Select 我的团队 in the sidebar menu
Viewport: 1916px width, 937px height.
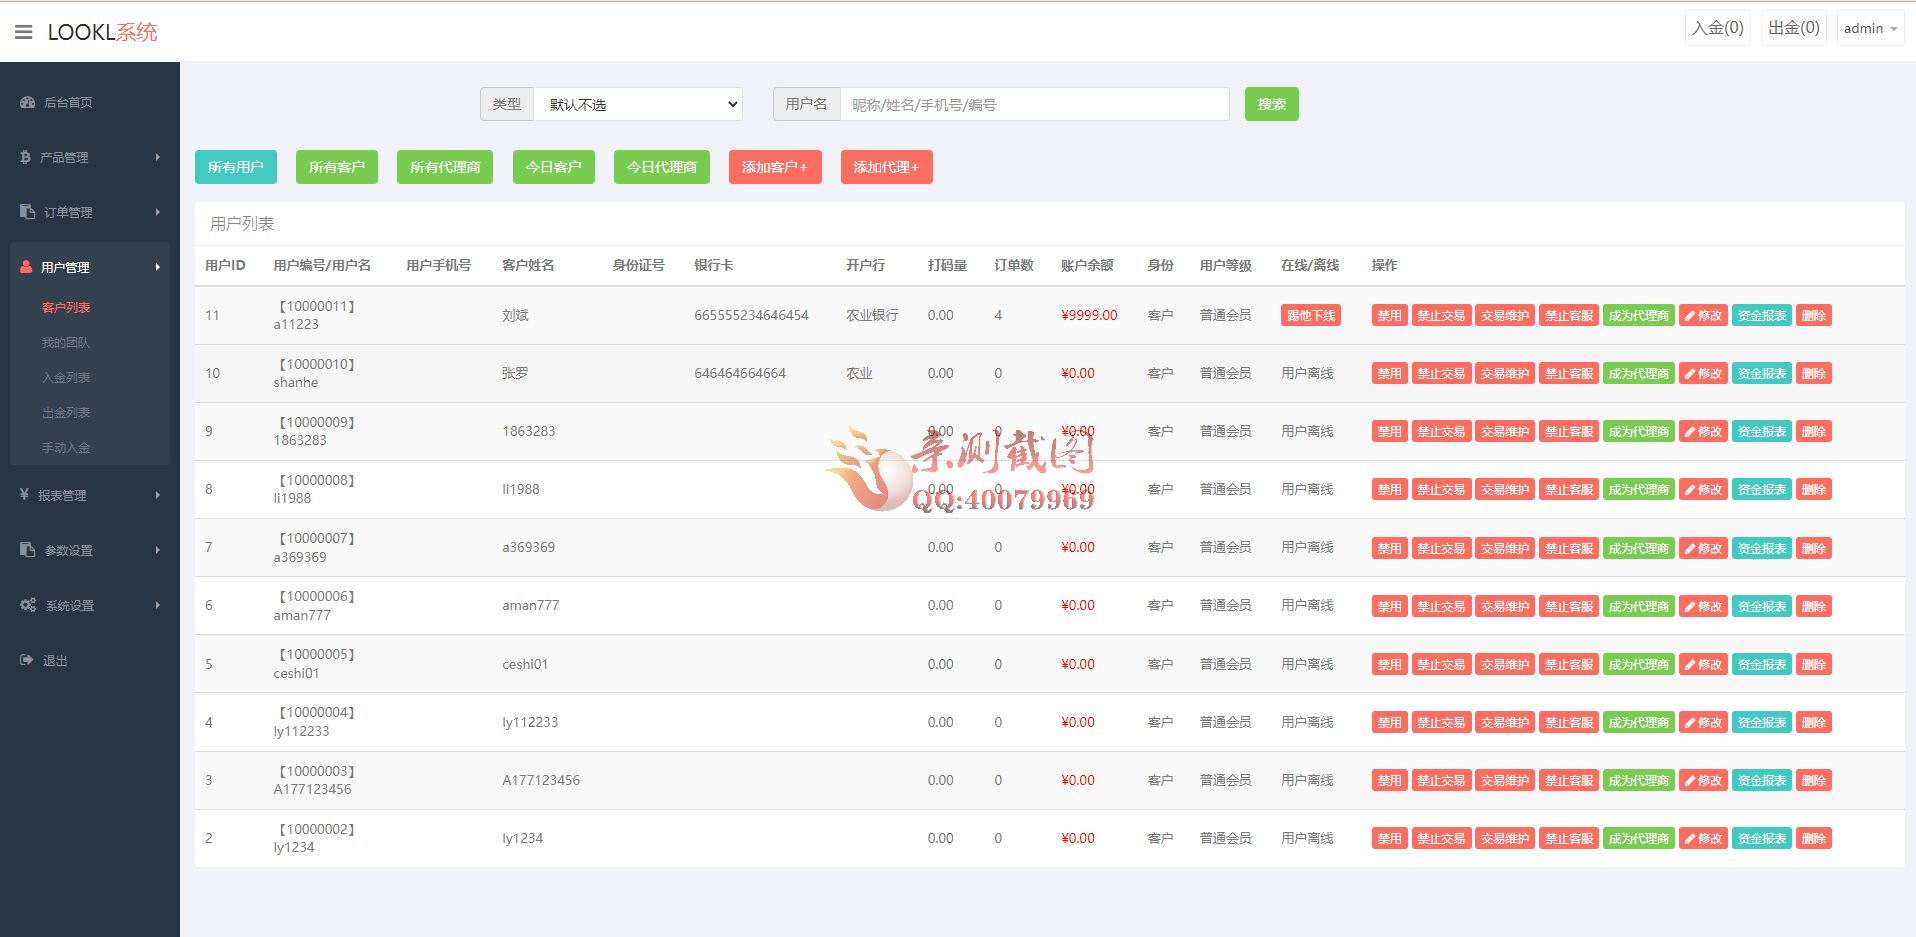pos(64,341)
